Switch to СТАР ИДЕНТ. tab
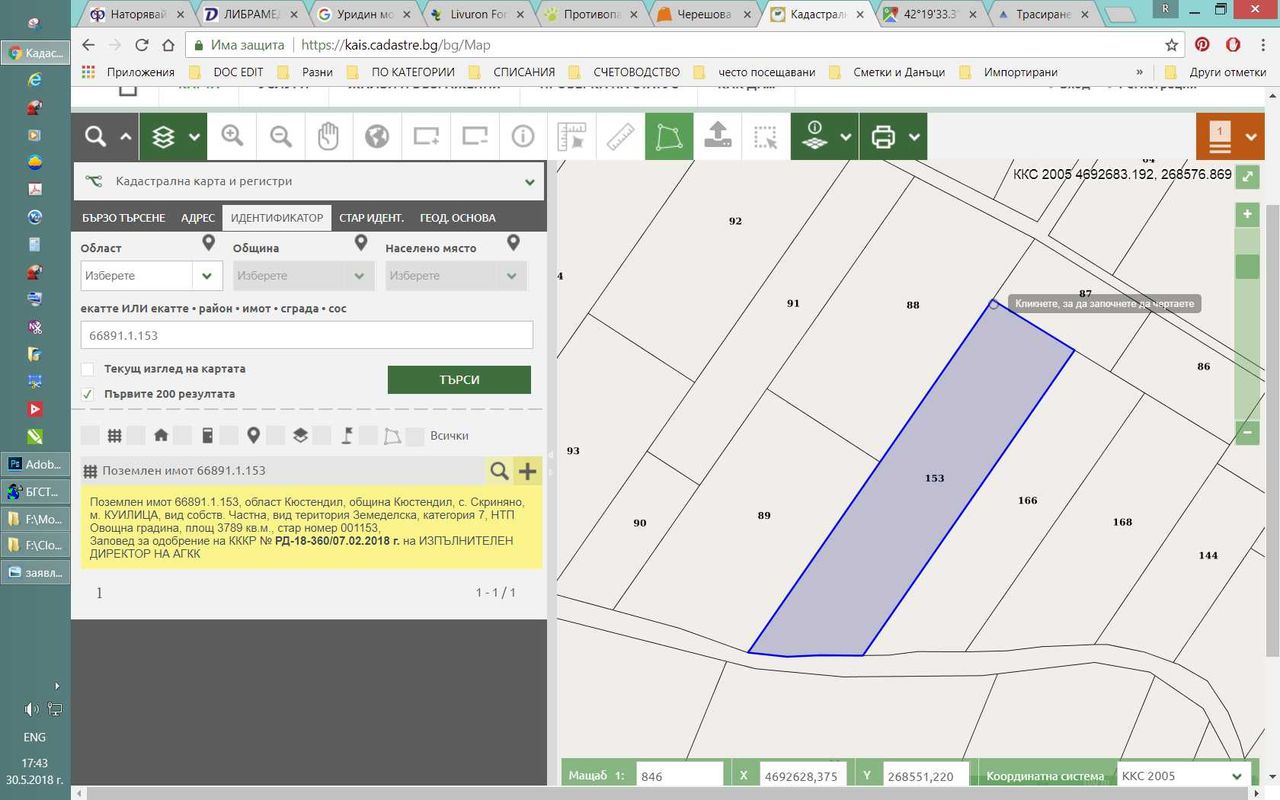1280x800 pixels. click(x=371, y=218)
